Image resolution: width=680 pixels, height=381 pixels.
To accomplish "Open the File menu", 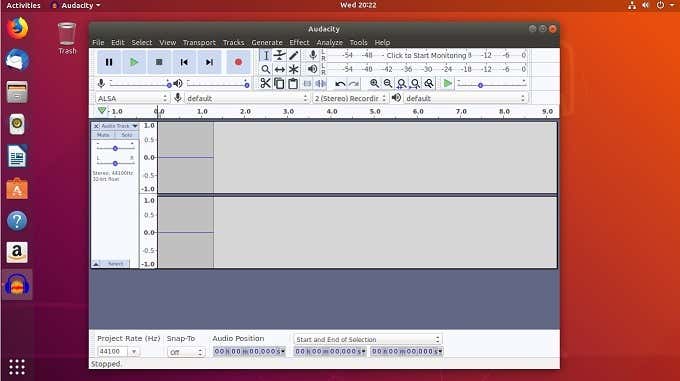I will pos(98,42).
